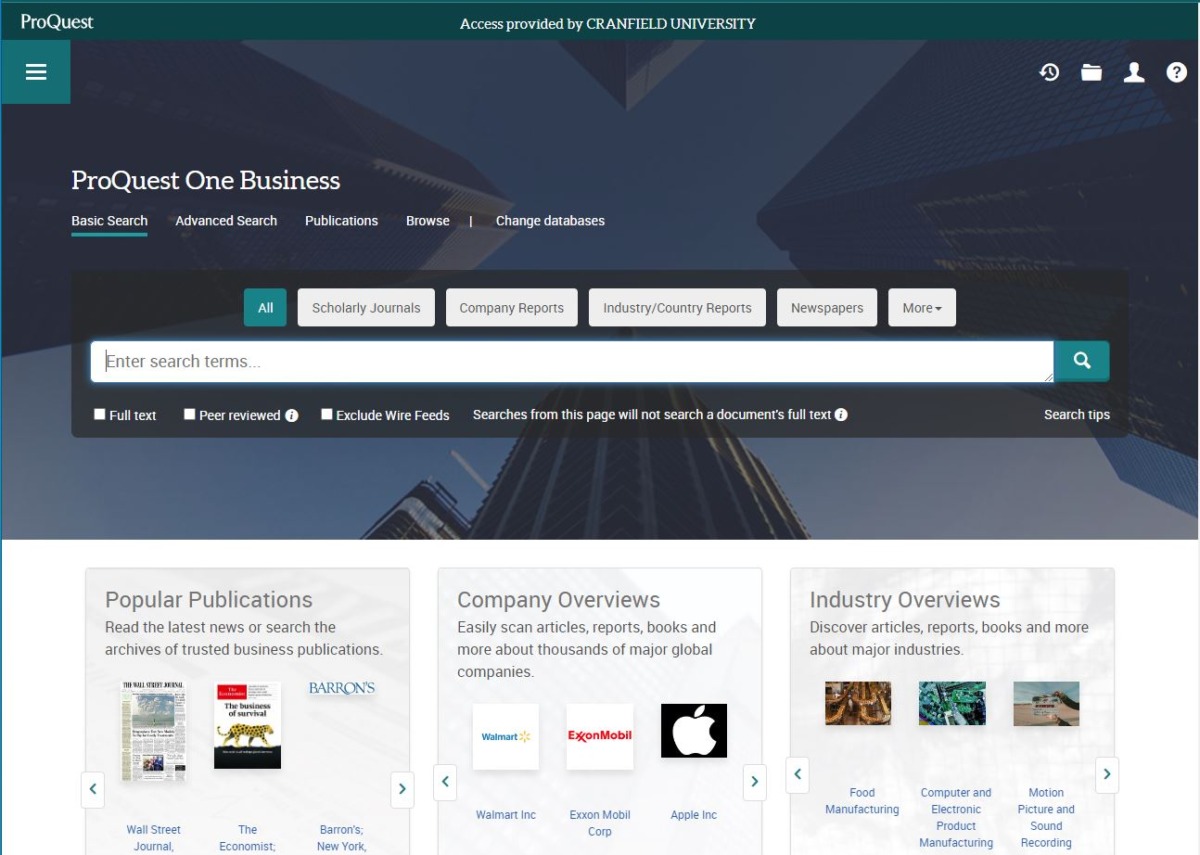Image resolution: width=1200 pixels, height=855 pixels.
Task: Open the hamburger navigation menu
Action: point(36,71)
